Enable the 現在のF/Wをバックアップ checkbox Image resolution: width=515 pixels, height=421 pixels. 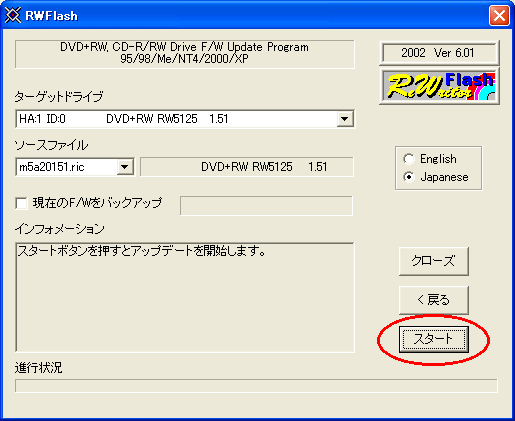point(22,203)
